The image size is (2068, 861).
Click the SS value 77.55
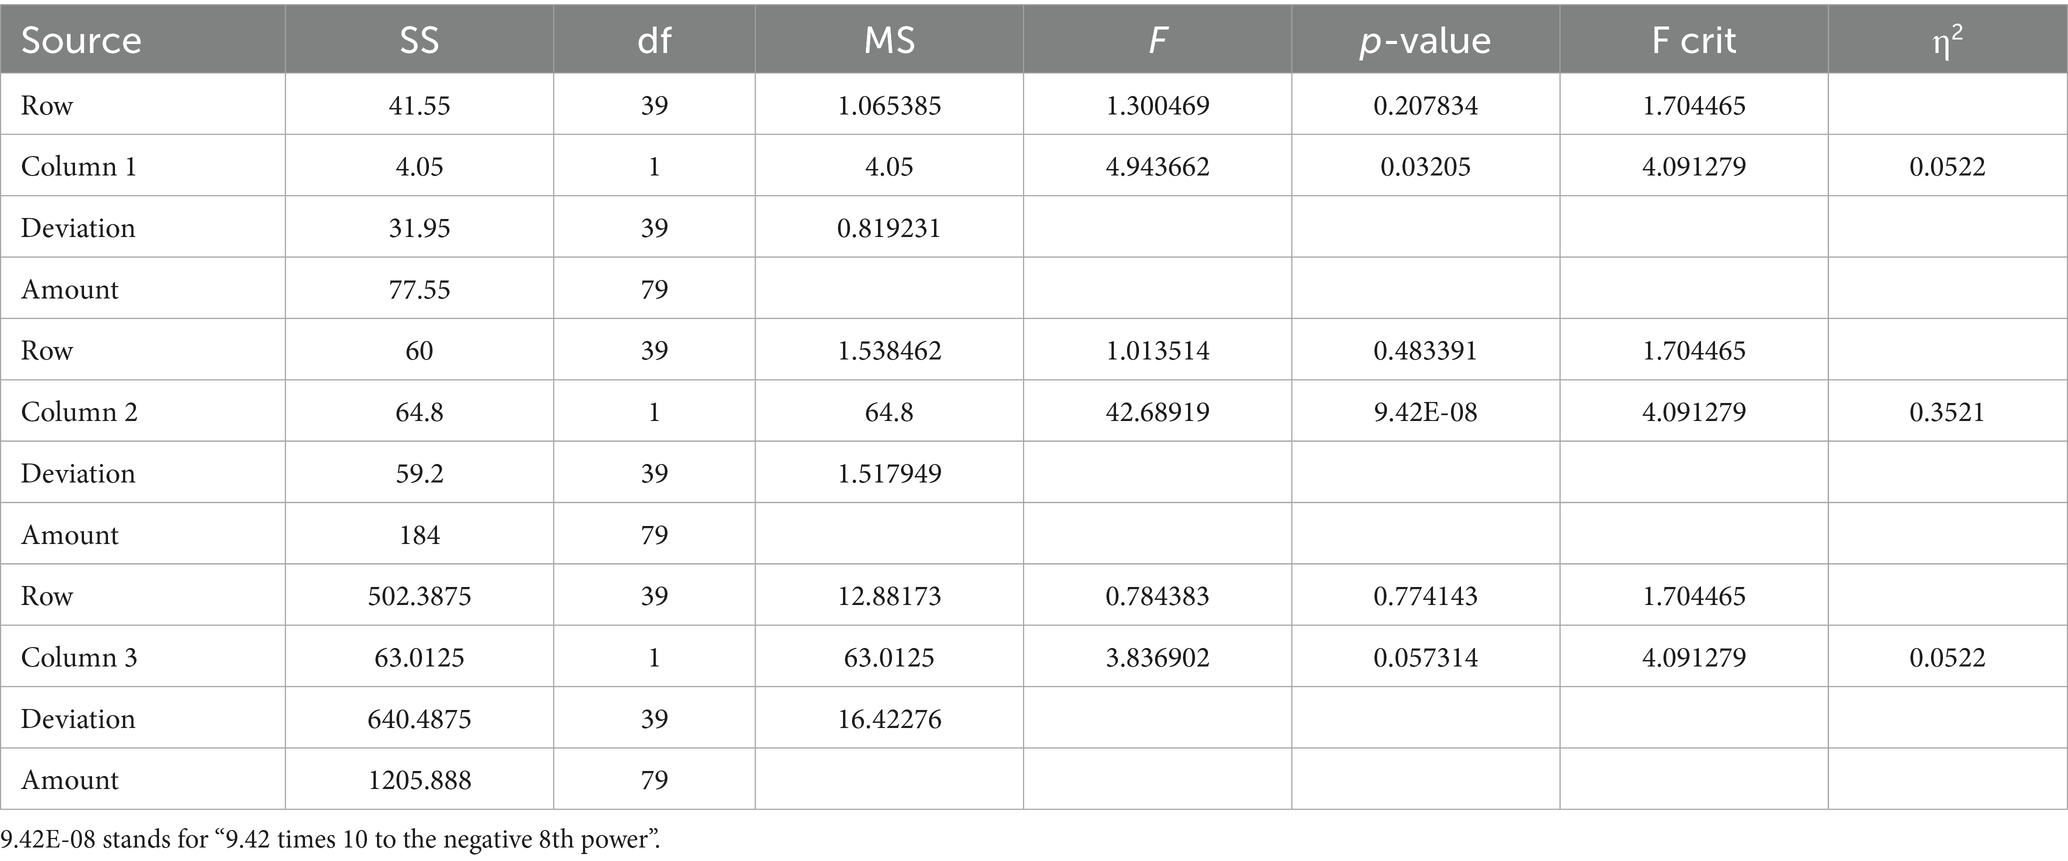419,289
